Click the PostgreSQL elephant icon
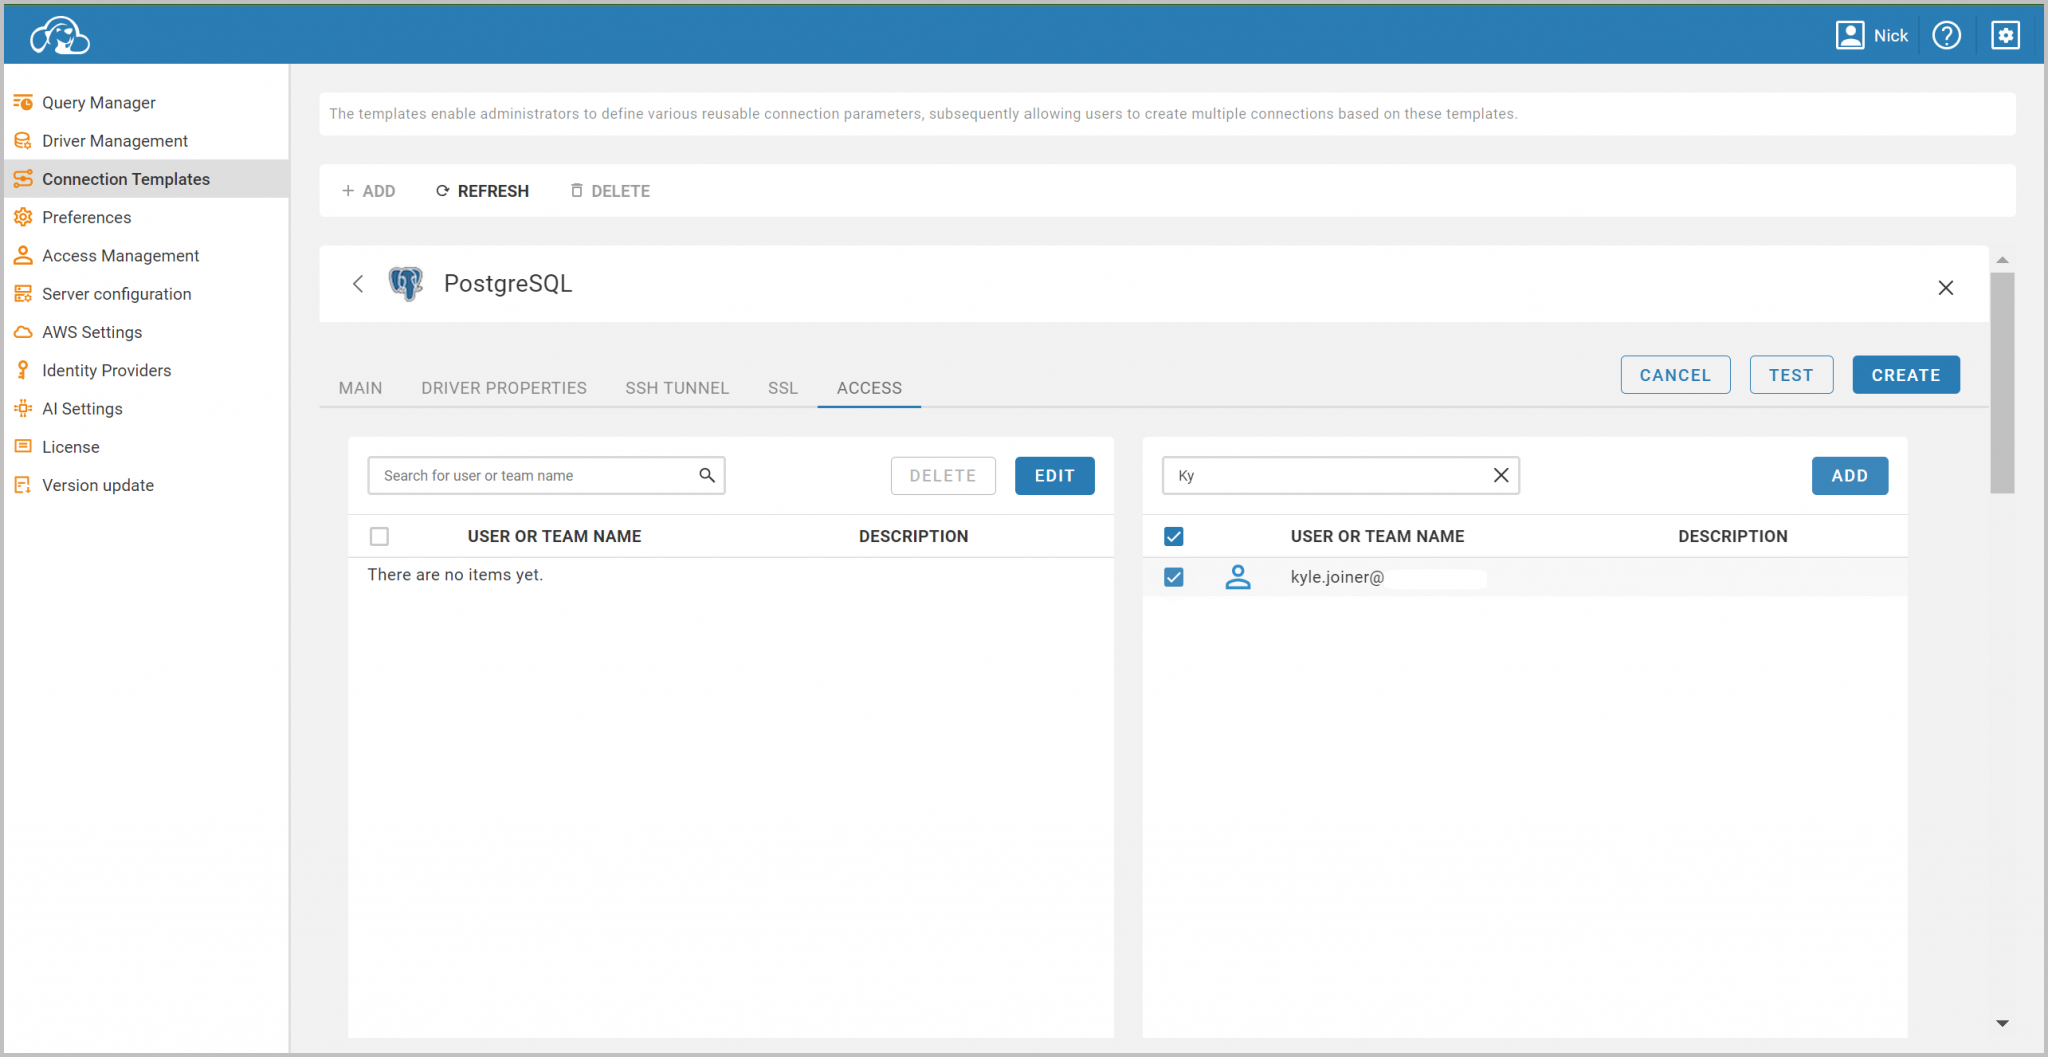 pyautogui.click(x=406, y=284)
